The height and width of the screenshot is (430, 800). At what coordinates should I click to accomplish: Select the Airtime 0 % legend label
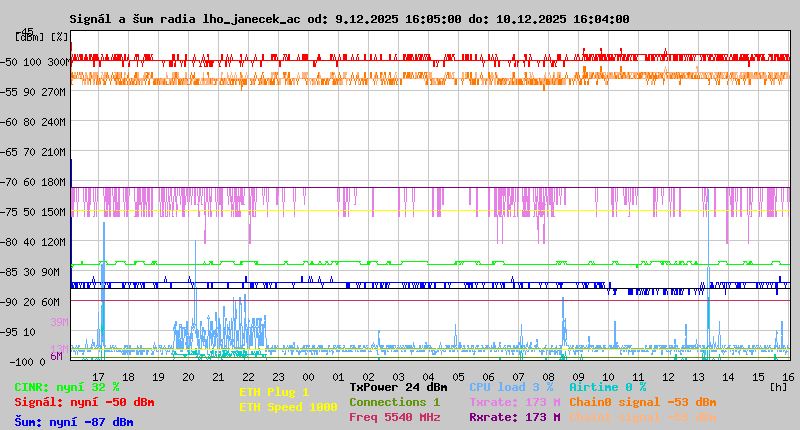[607, 387]
